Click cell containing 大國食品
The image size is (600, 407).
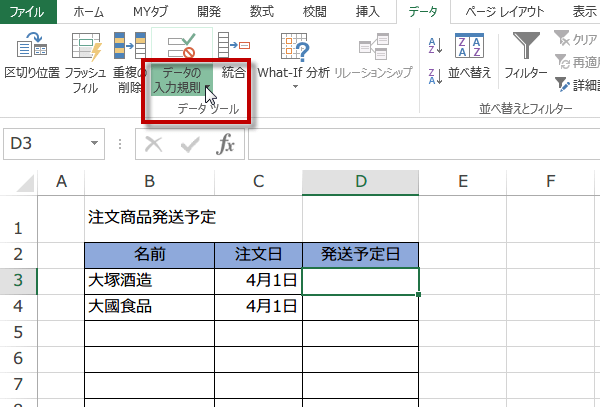(149, 307)
